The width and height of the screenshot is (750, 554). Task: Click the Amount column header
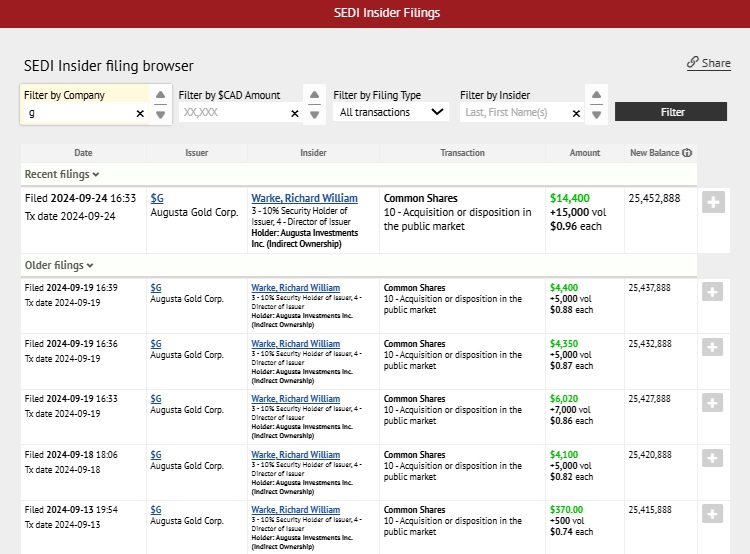[x=585, y=153]
